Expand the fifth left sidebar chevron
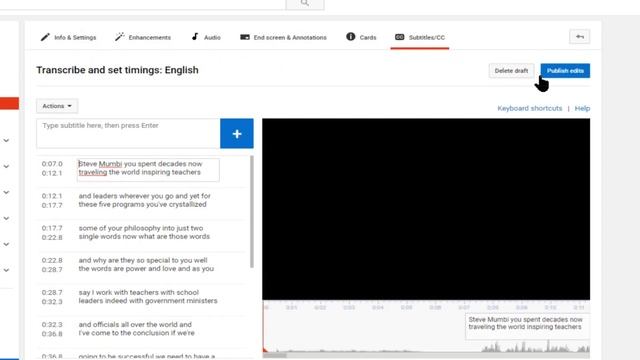Screen dimensions: 640x360 (6, 244)
